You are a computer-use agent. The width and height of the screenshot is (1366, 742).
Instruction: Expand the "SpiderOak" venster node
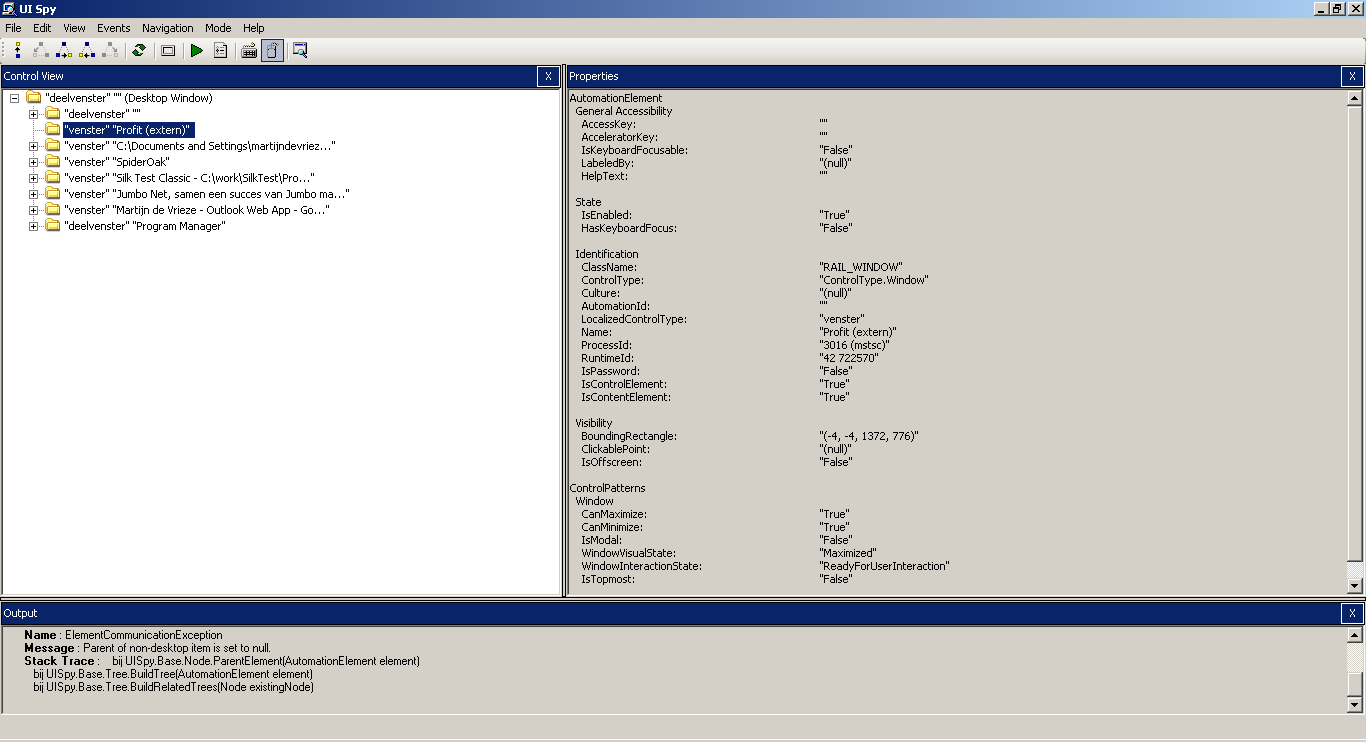[33, 162]
